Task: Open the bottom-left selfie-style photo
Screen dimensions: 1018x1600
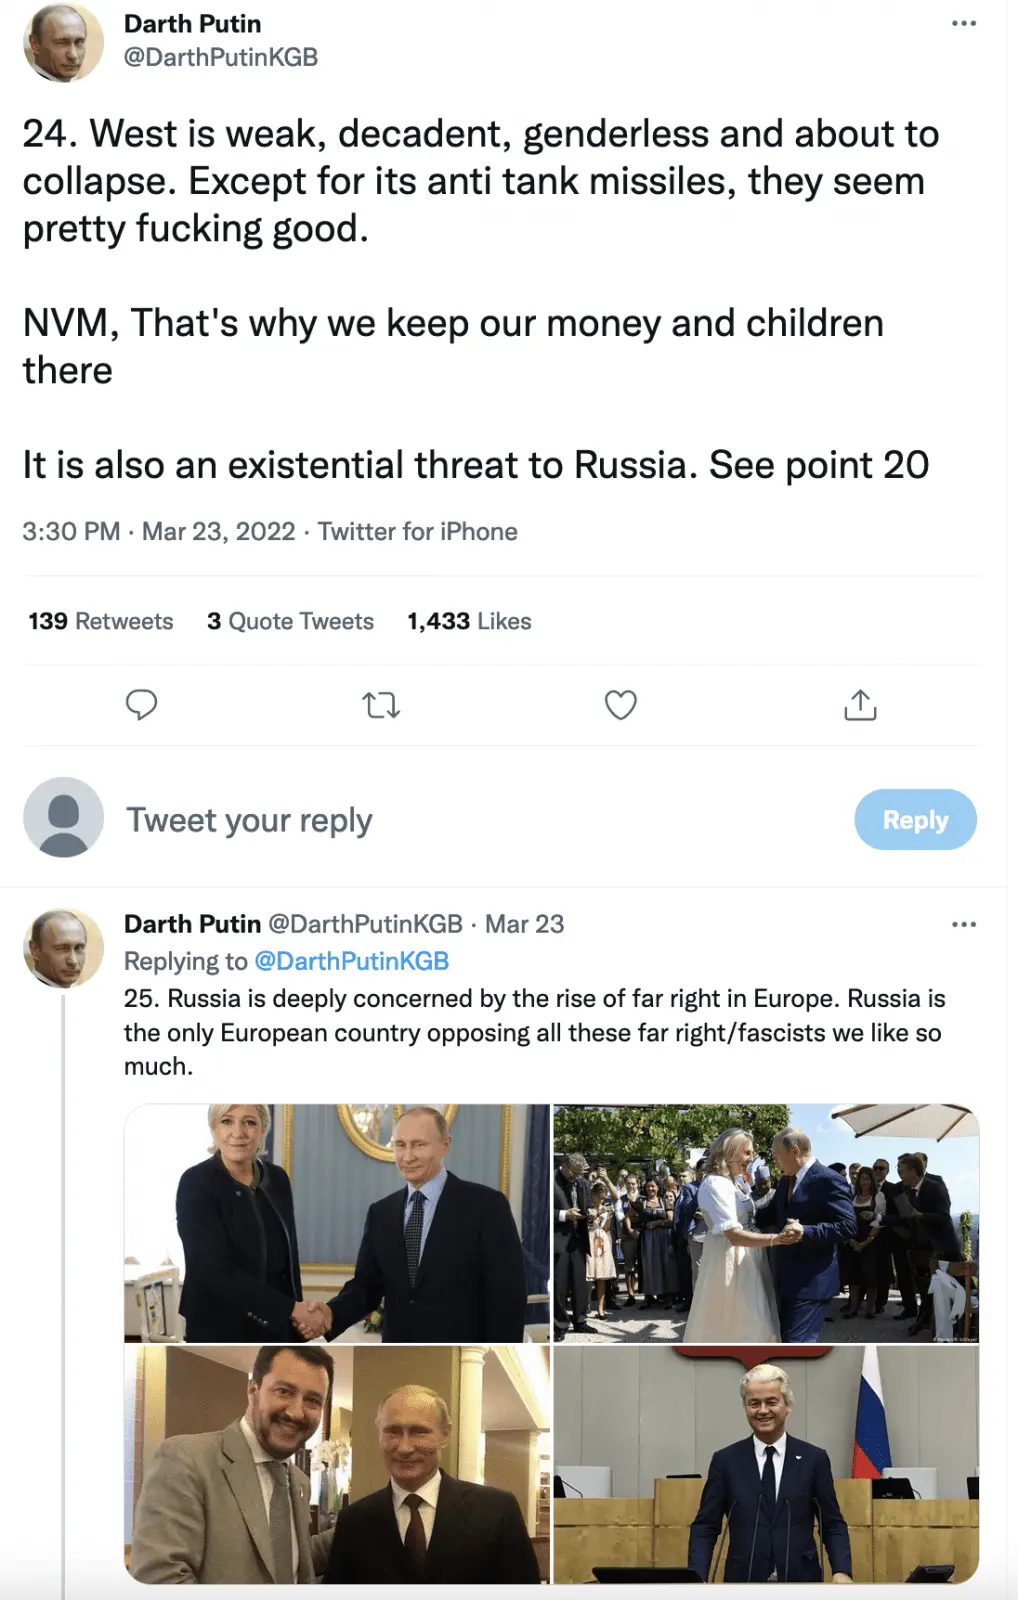Action: [x=337, y=1464]
